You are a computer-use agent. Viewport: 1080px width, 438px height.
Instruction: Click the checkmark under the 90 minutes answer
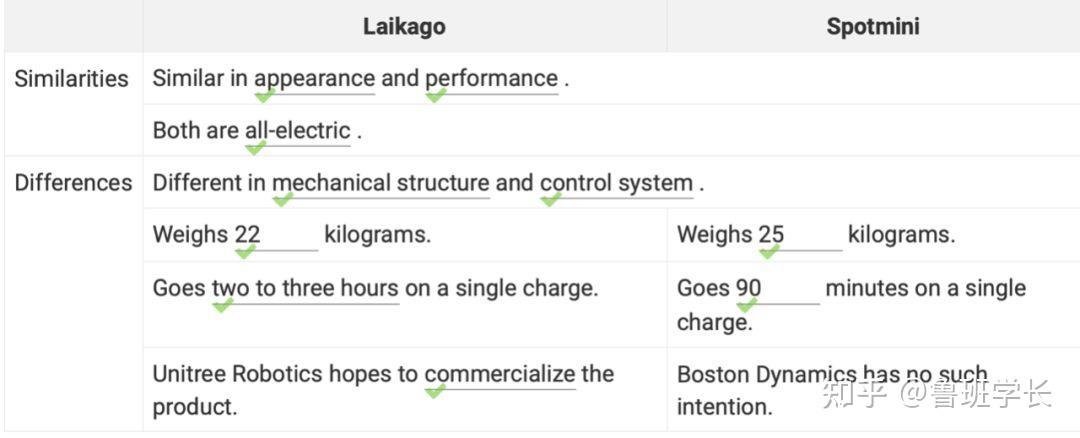(x=747, y=305)
